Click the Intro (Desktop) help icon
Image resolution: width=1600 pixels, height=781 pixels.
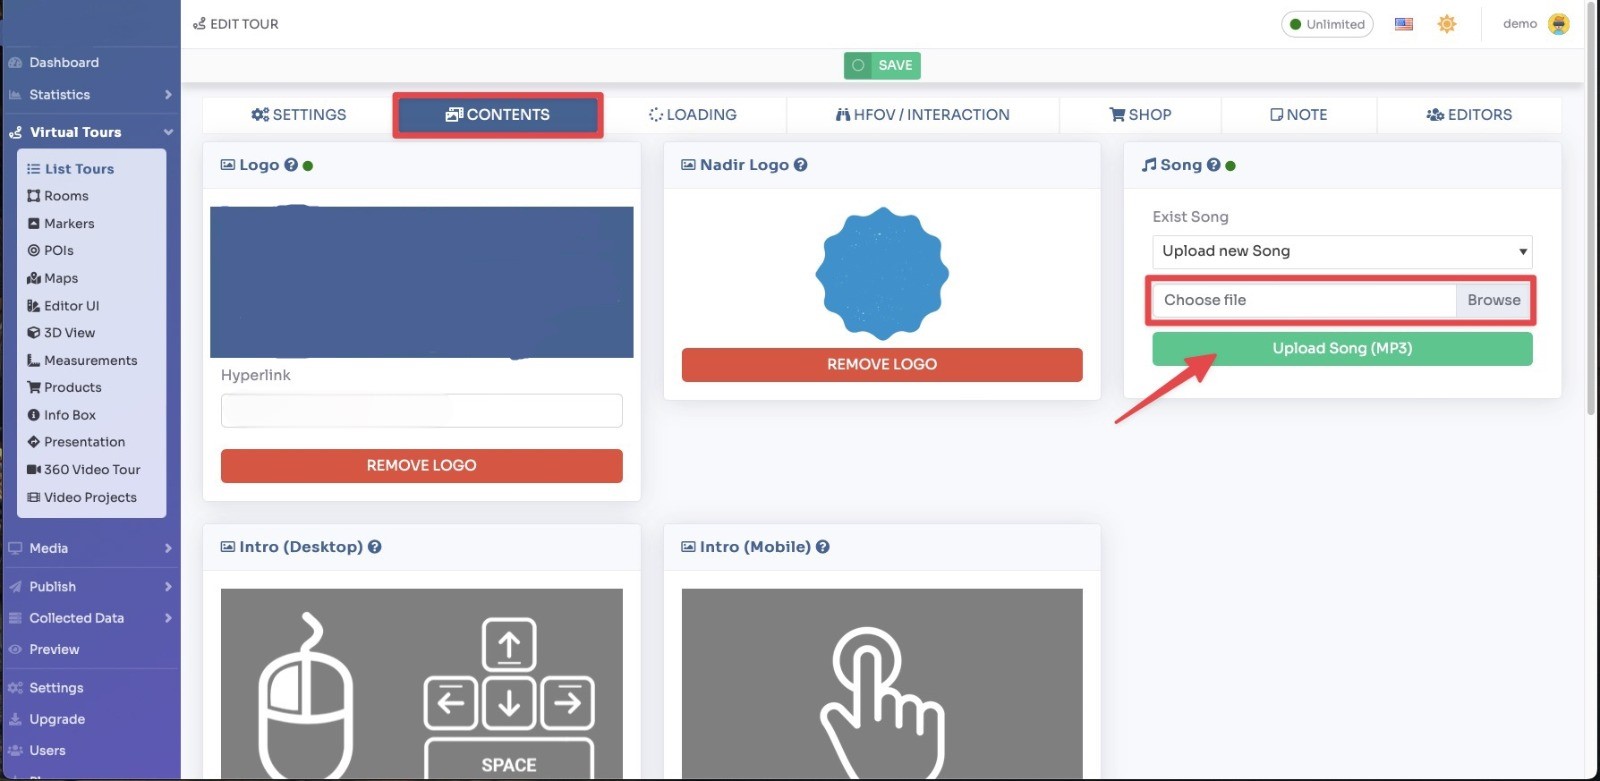(x=375, y=547)
